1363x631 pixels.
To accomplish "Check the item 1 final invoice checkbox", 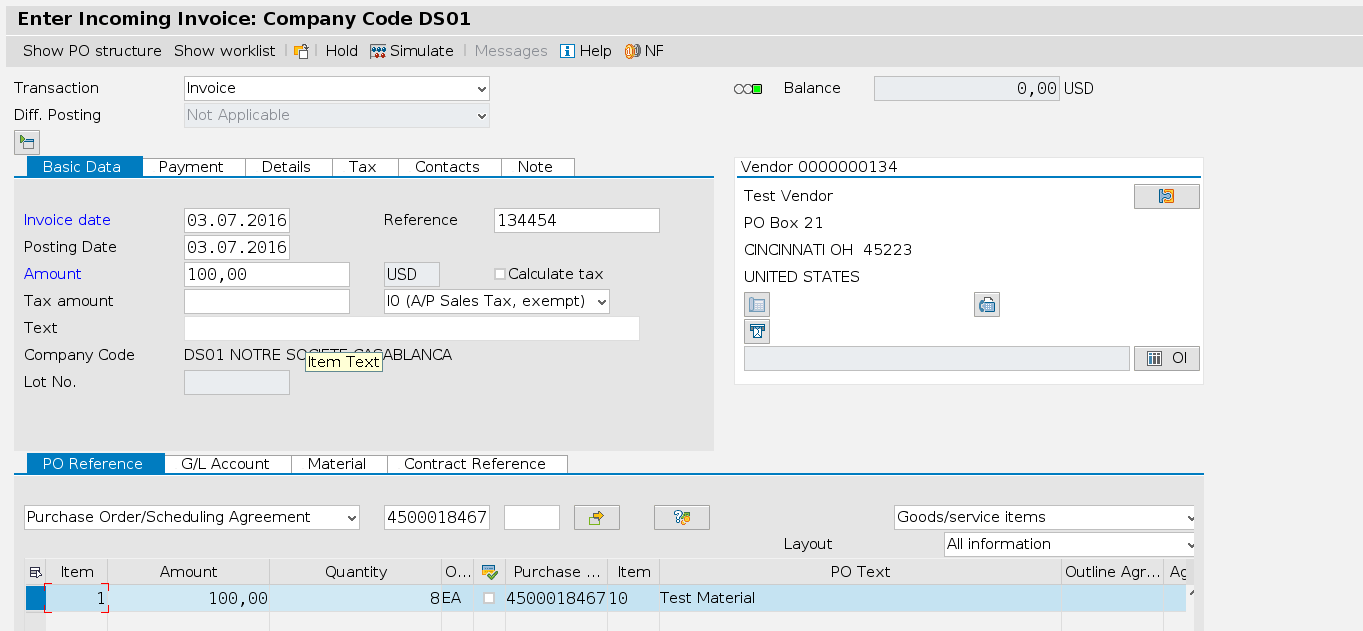I will [489, 598].
